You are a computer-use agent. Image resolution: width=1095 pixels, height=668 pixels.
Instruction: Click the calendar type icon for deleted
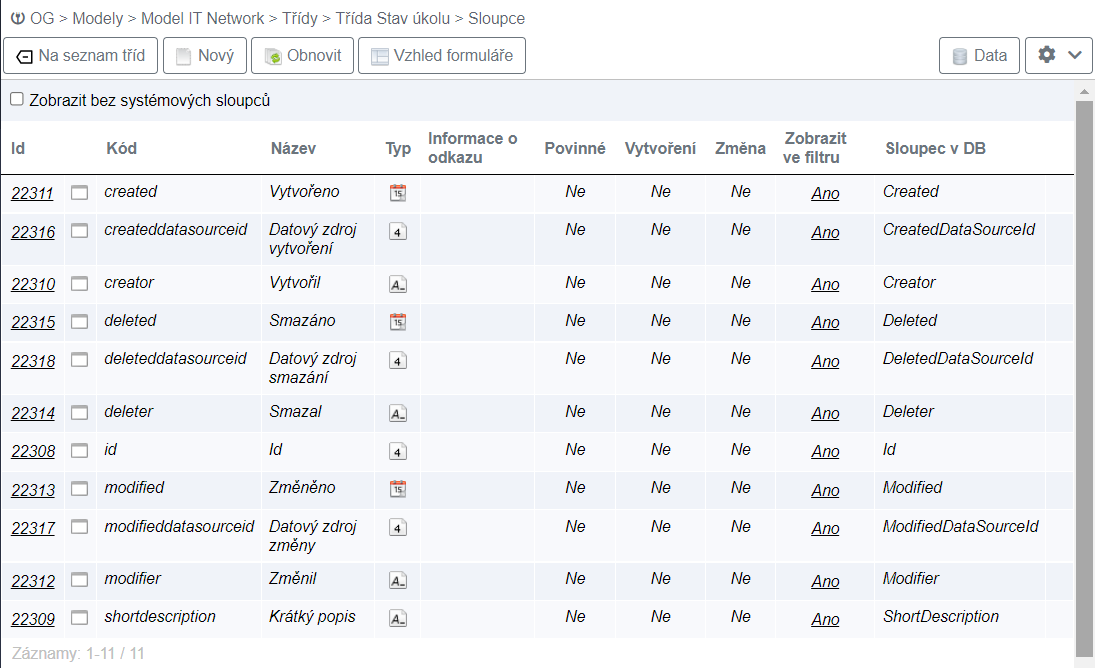coord(398,322)
